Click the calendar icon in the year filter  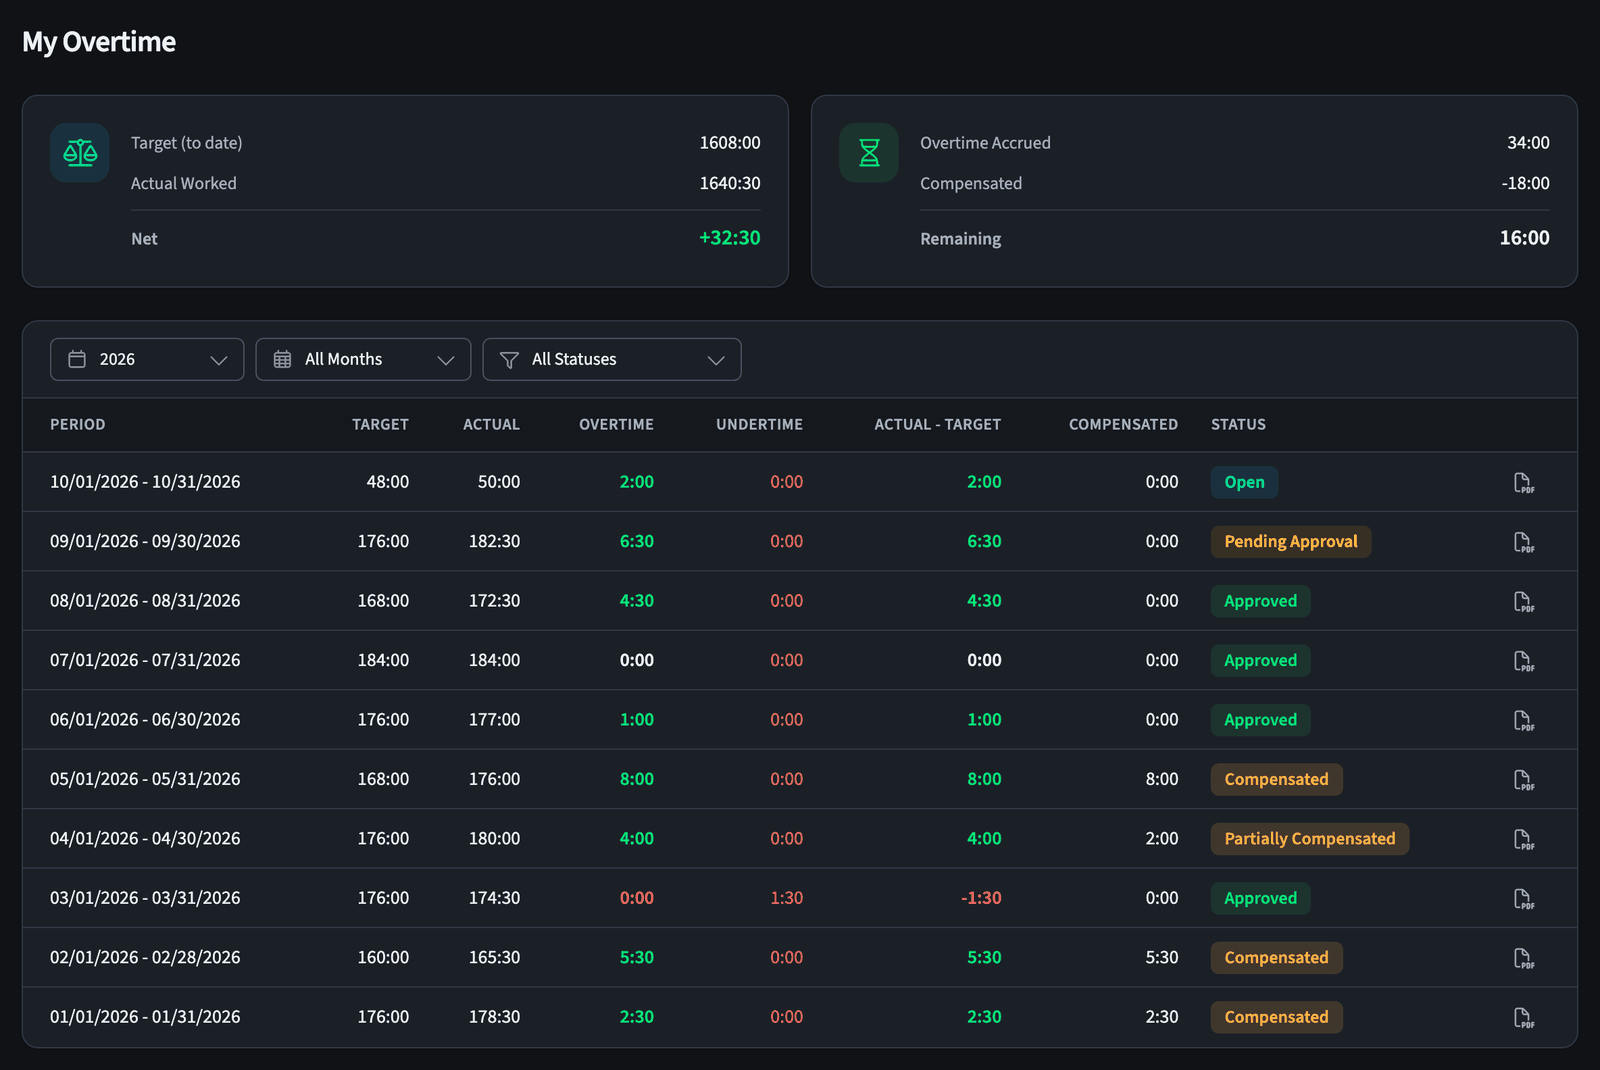coord(77,359)
